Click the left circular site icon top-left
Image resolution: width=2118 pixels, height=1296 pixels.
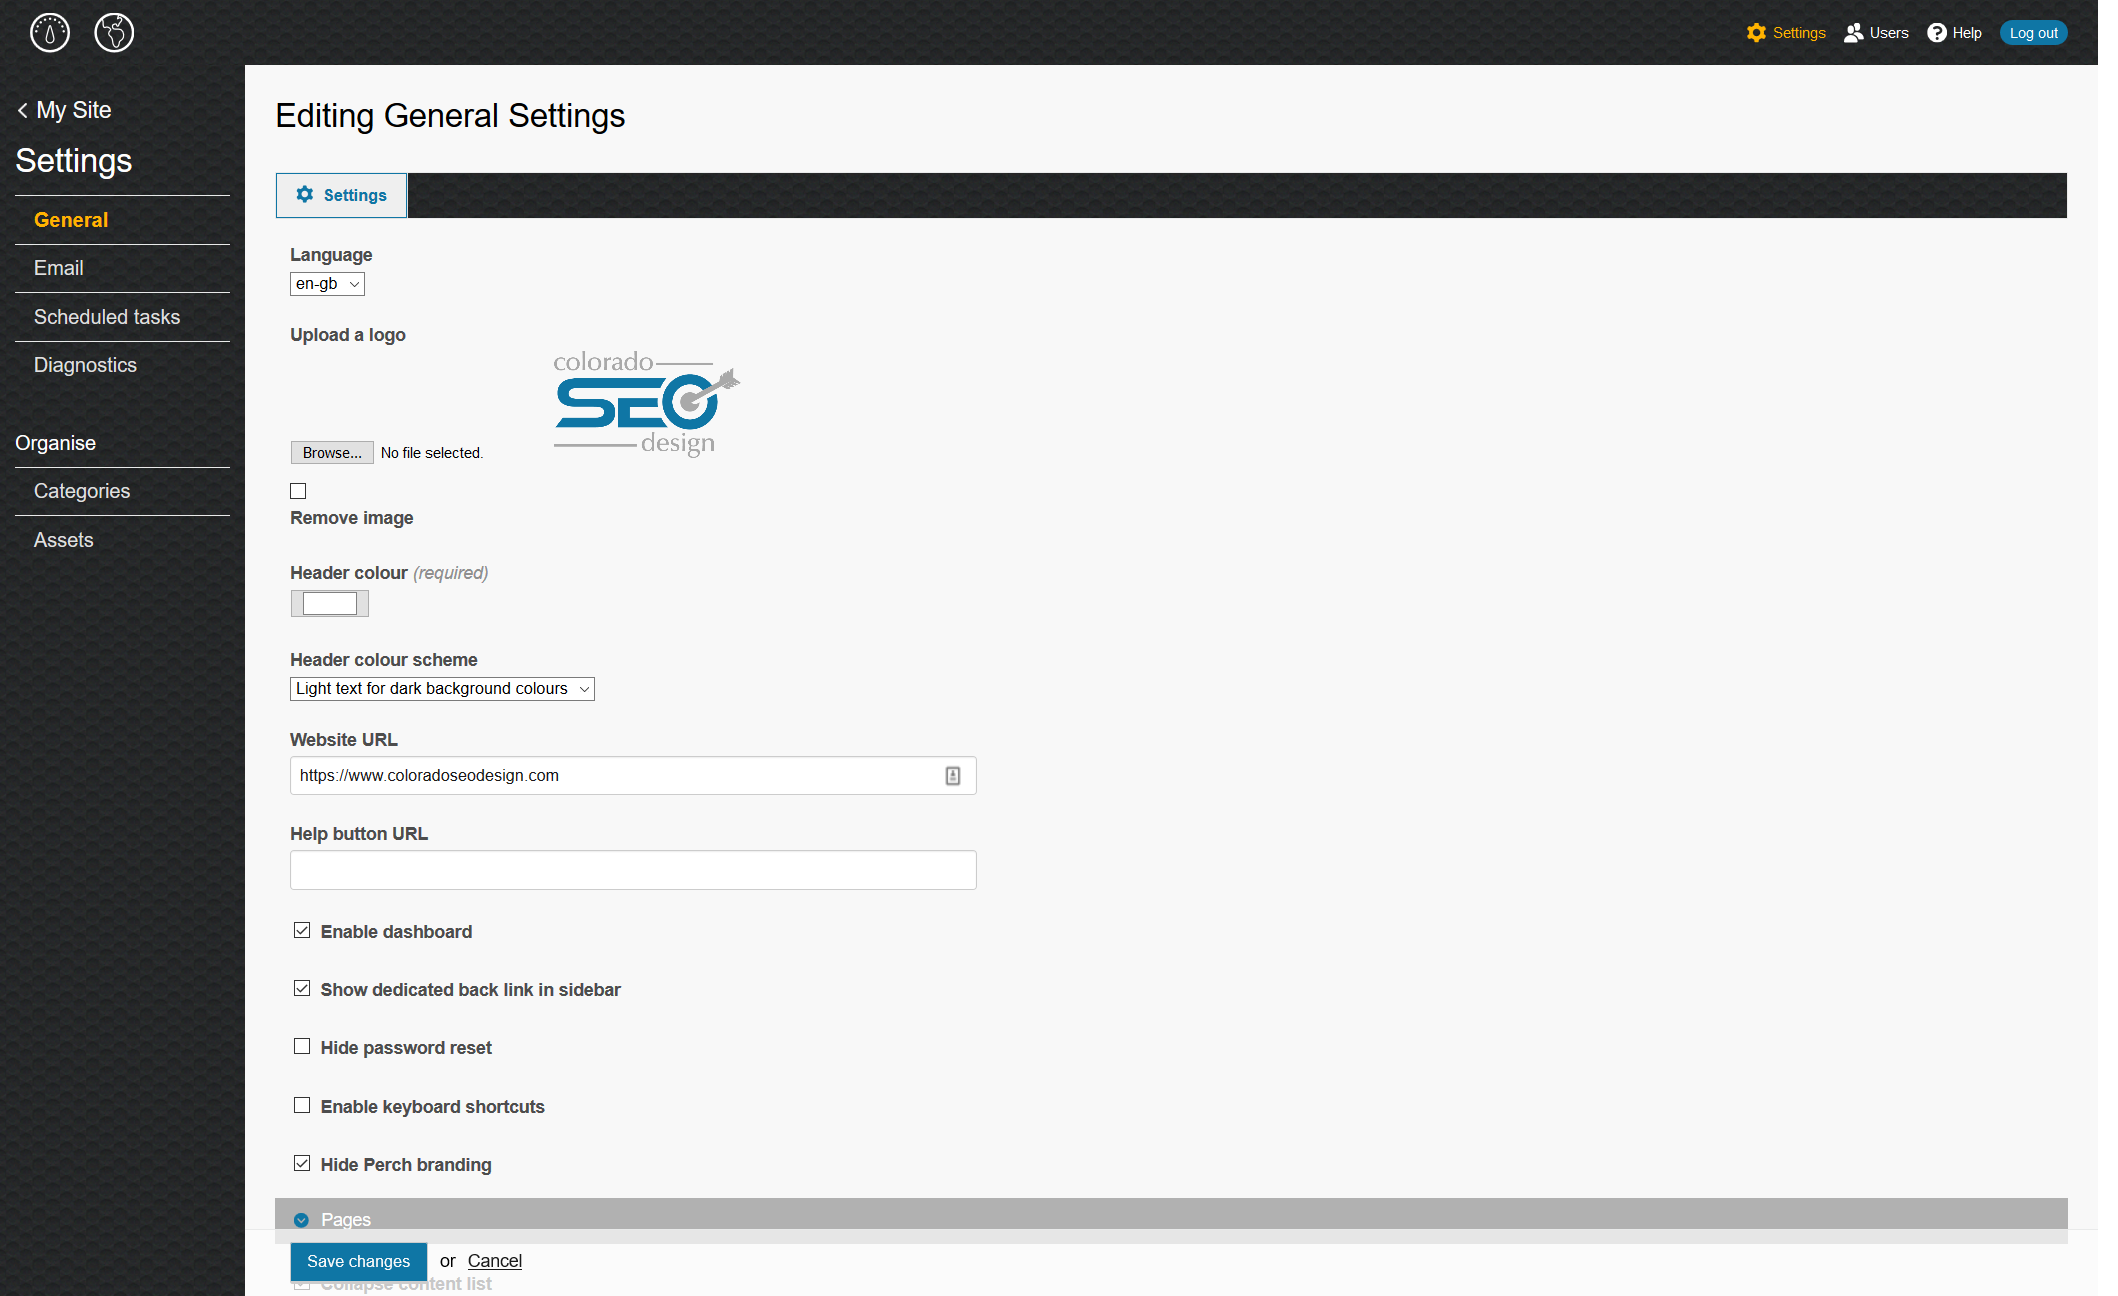tap(48, 32)
